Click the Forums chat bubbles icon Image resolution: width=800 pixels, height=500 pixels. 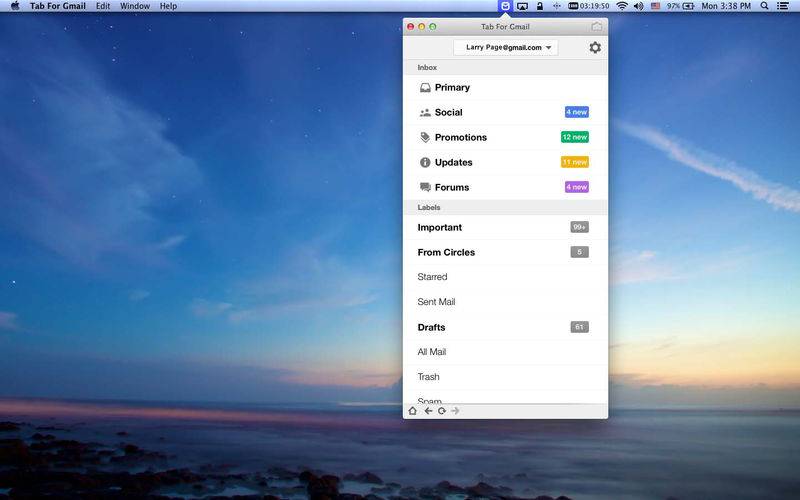[425, 187]
